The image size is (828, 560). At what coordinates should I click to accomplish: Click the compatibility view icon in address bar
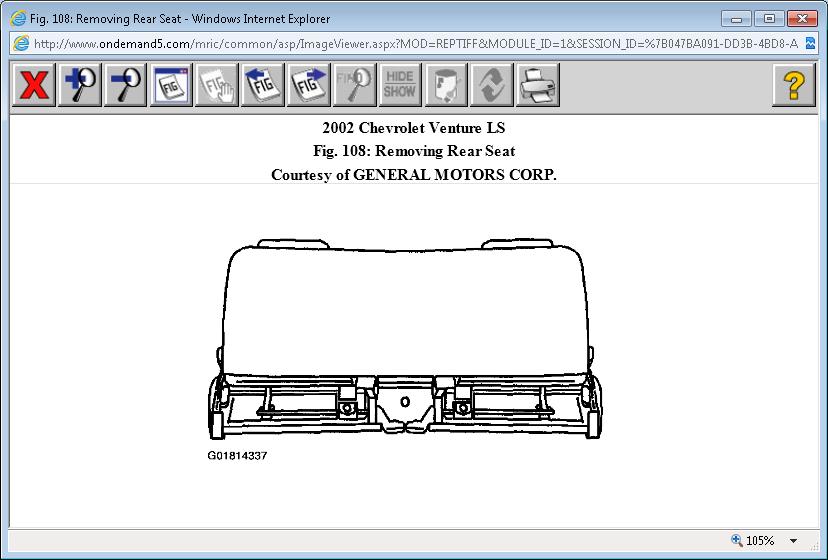tap(811, 43)
